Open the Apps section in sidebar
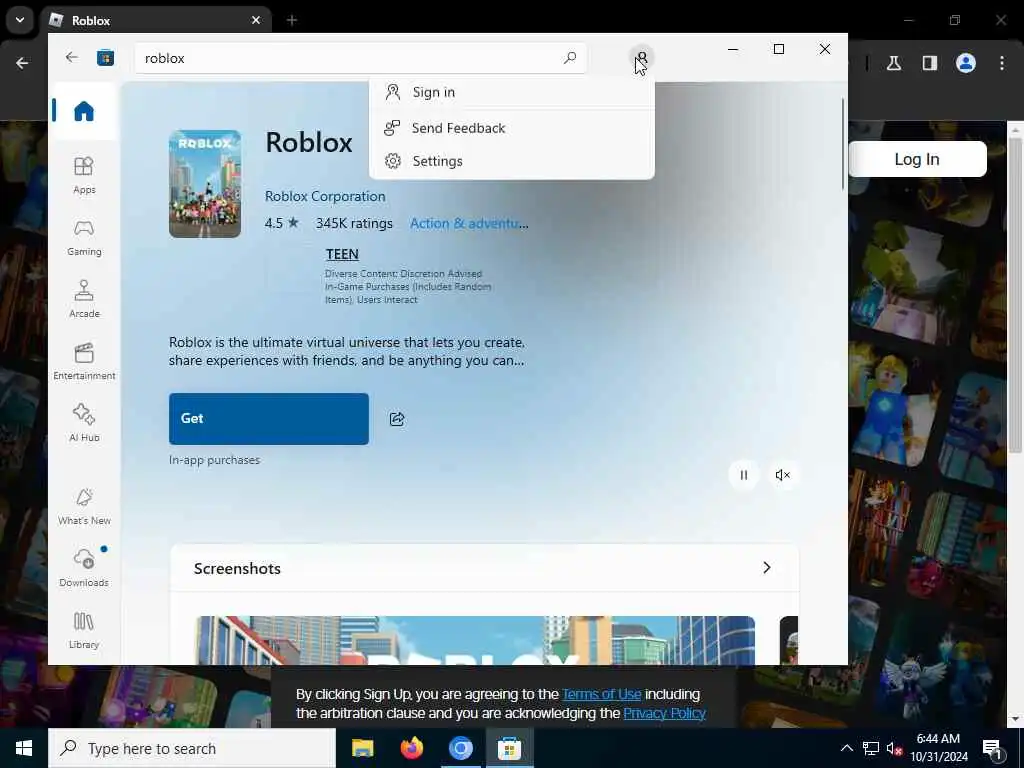This screenshot has width=1024, height=768. pyautogui.click(x=84, y=176)
